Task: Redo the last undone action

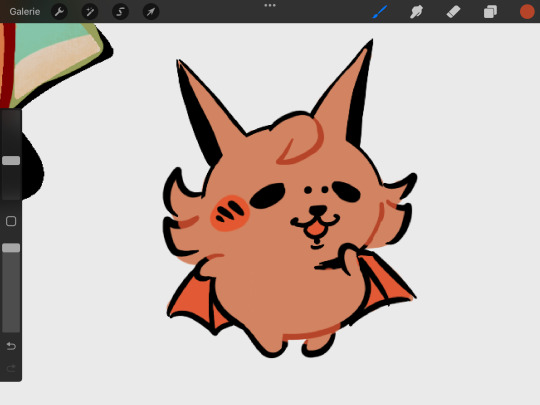Action: [11, 368]
